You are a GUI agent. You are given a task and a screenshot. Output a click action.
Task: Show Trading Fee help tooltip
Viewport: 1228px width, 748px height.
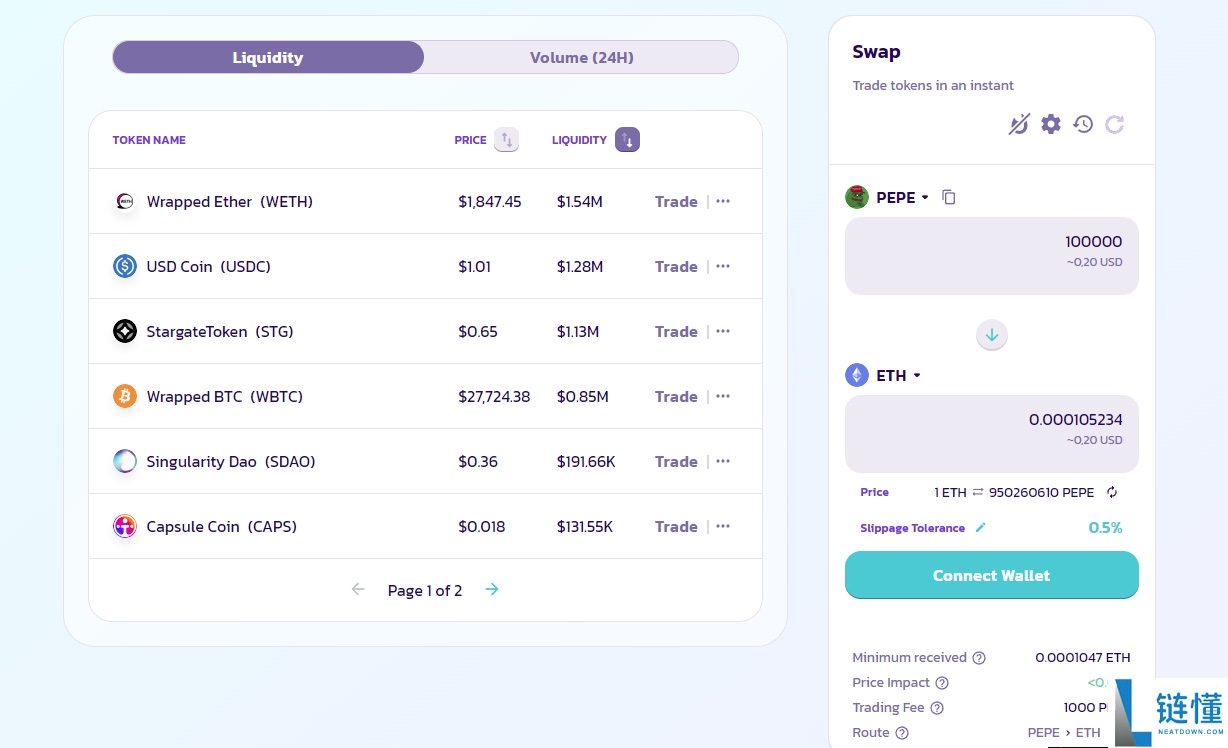click(937, 708)
